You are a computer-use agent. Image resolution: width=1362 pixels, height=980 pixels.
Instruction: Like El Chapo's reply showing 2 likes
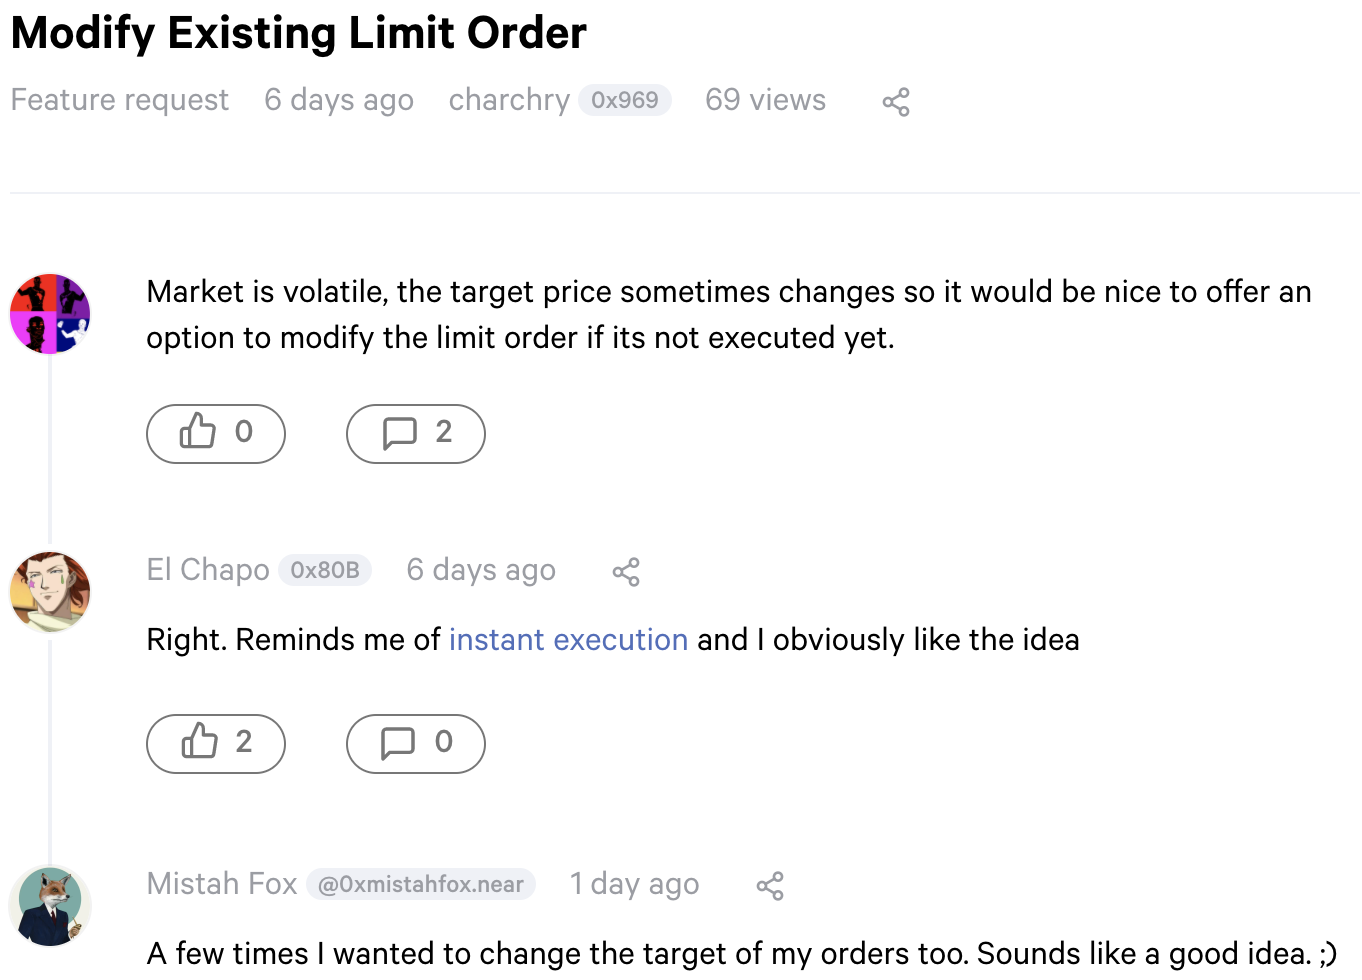point(216,744)
